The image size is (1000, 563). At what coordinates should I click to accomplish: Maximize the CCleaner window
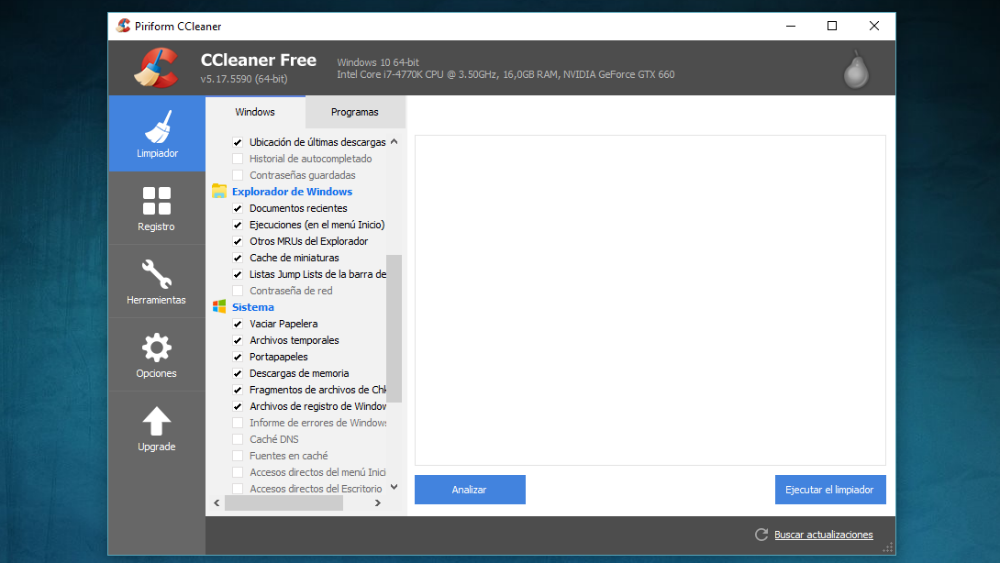(x=832, y=26)
